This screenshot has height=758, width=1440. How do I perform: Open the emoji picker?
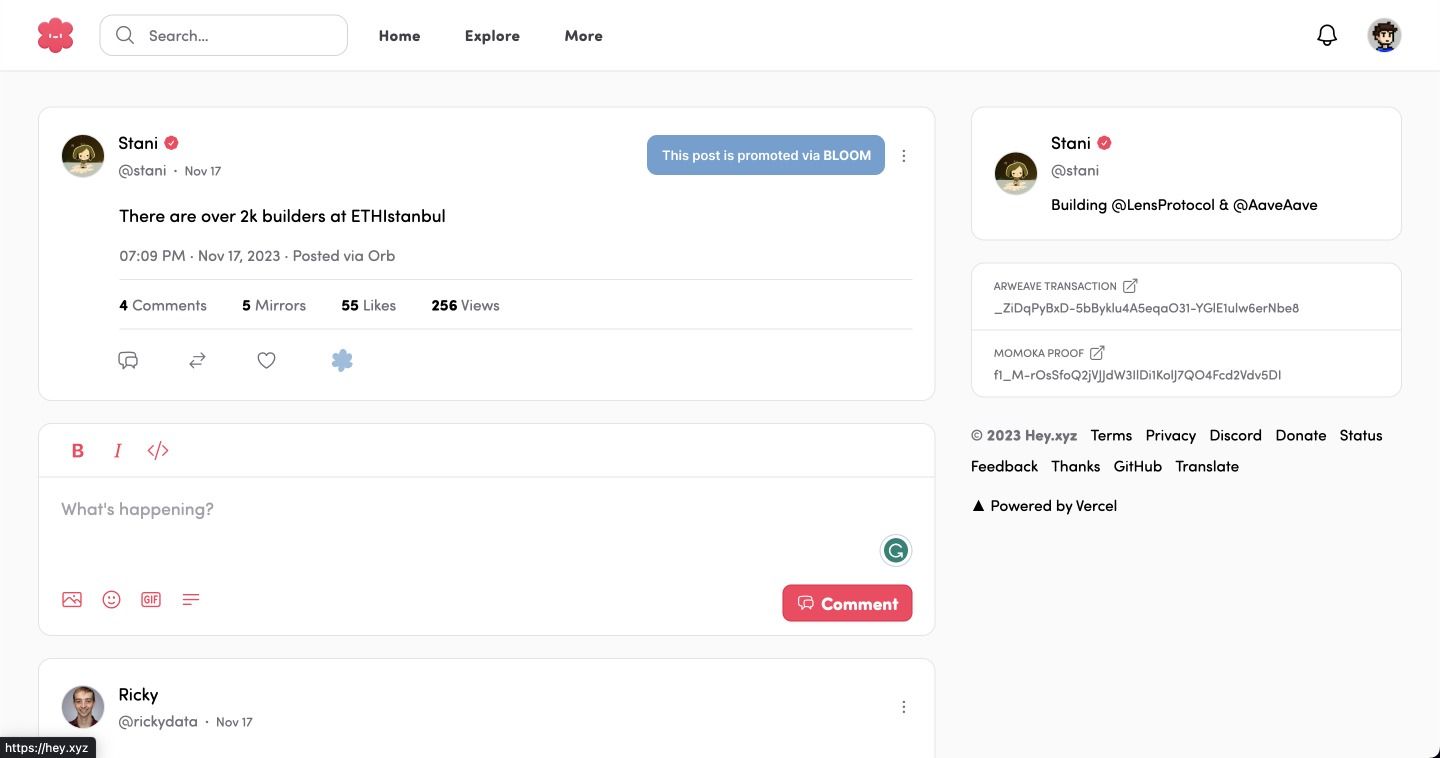pos(112,599)
